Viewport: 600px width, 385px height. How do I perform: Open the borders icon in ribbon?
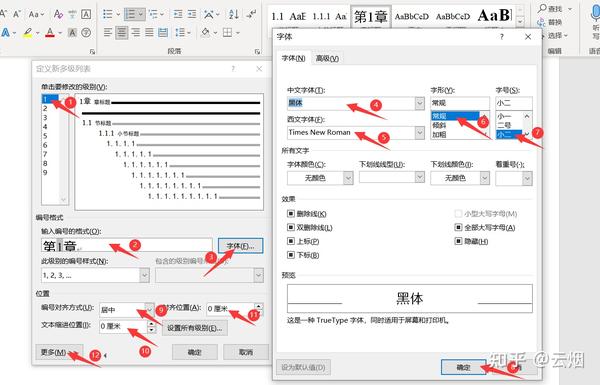pyautogui.click(x=227, y=33)
